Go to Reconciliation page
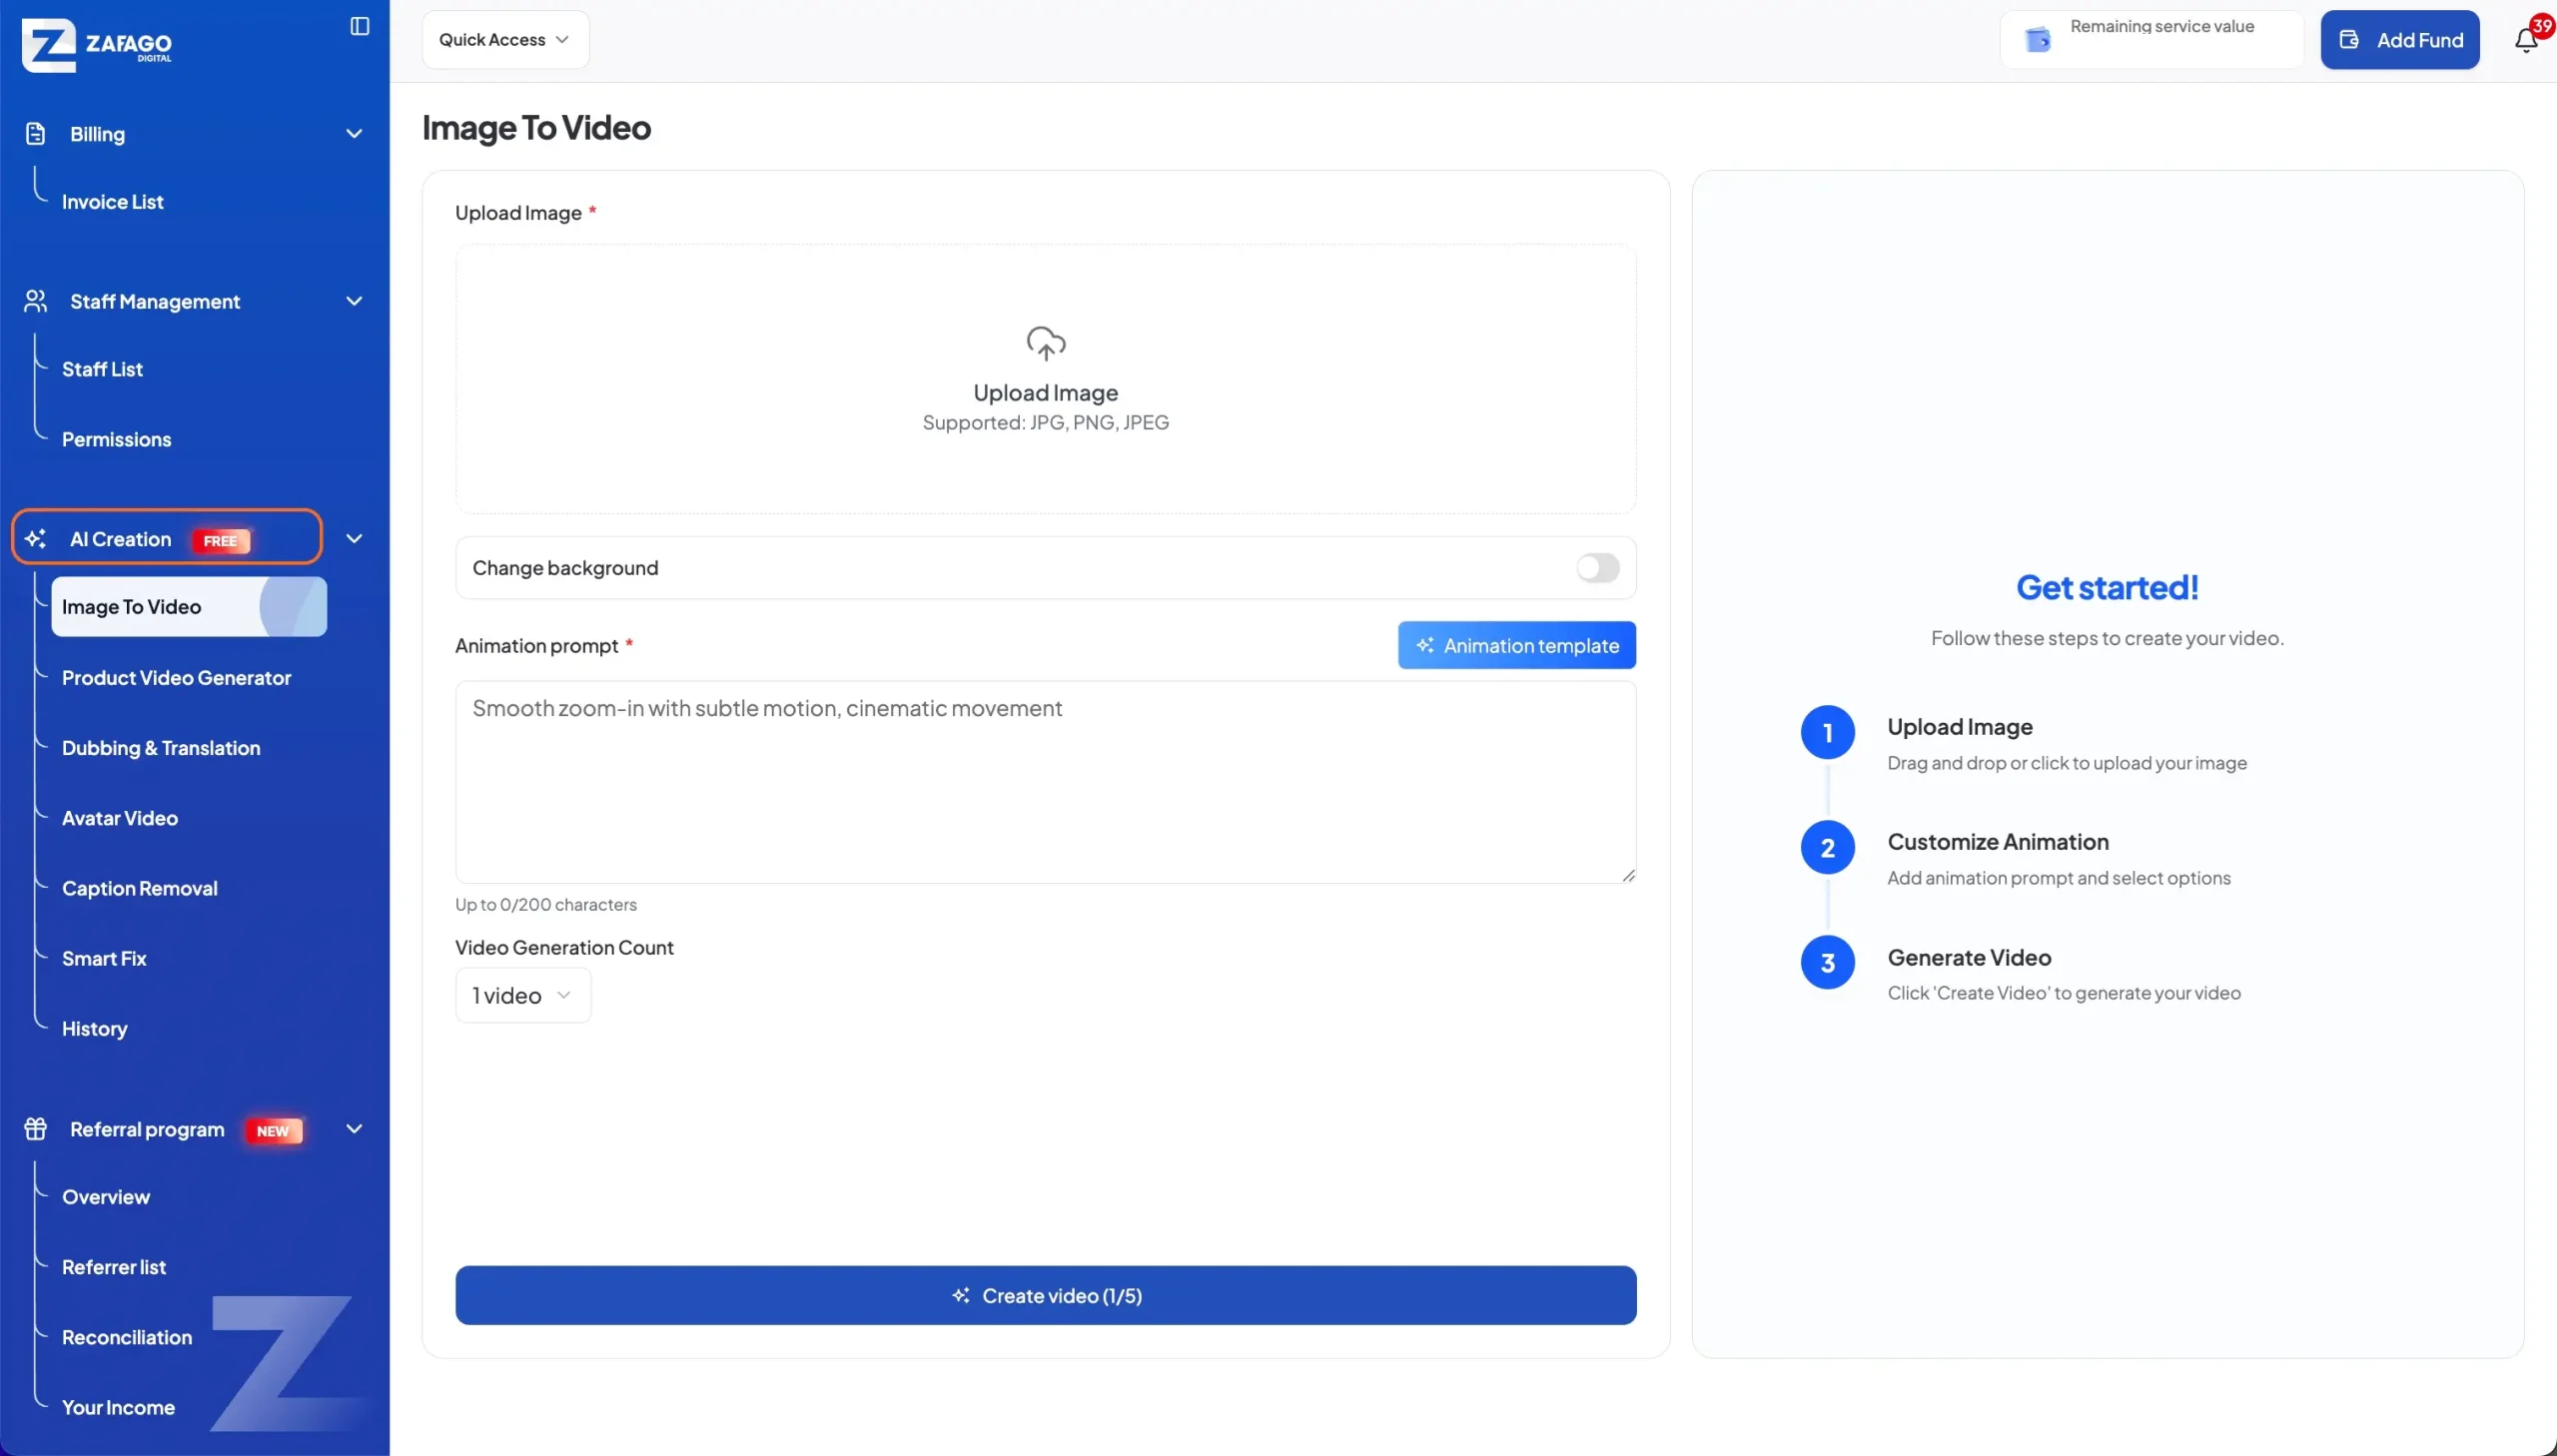 pos(127,1337)
